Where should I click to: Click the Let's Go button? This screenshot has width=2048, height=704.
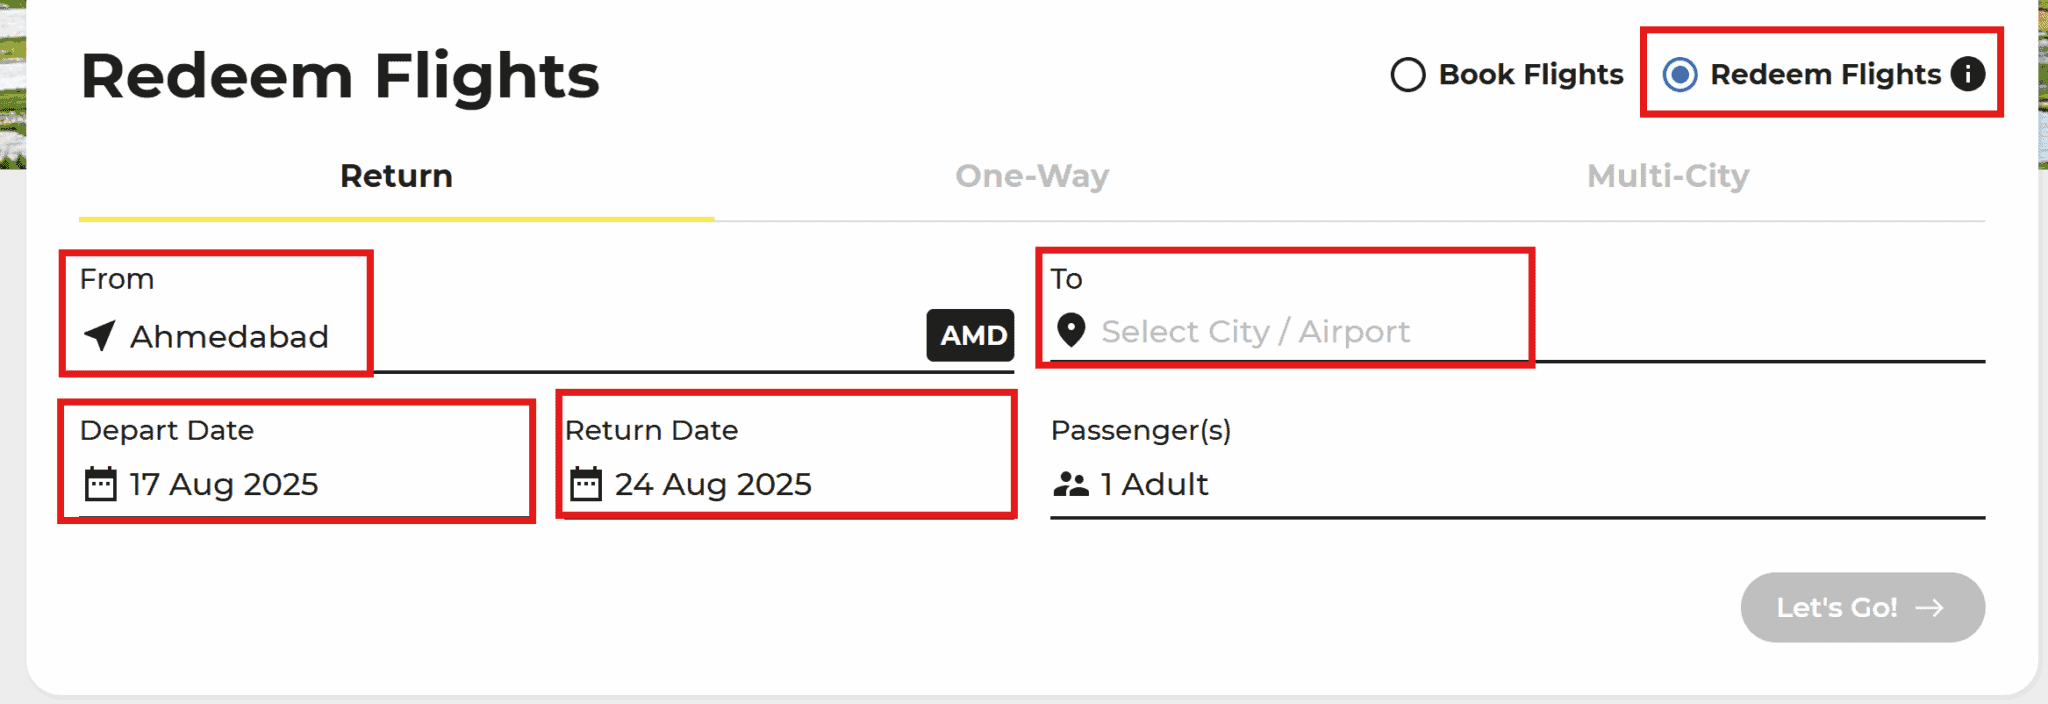click(x=1862, y=607)
